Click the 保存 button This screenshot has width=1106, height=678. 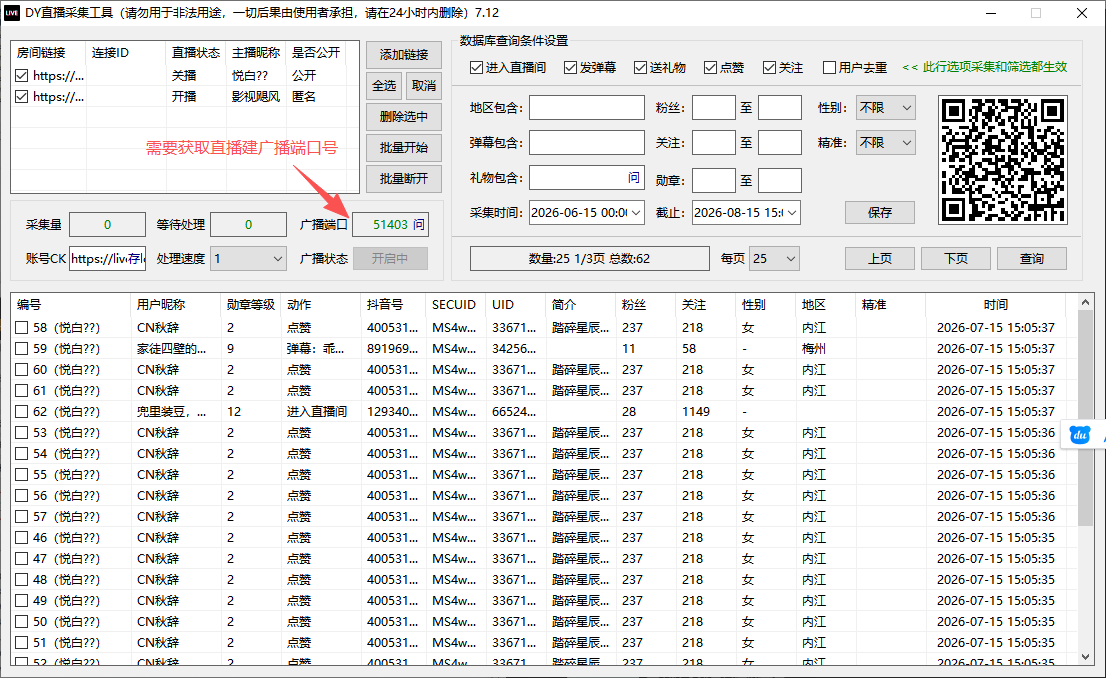coord(880,212)
